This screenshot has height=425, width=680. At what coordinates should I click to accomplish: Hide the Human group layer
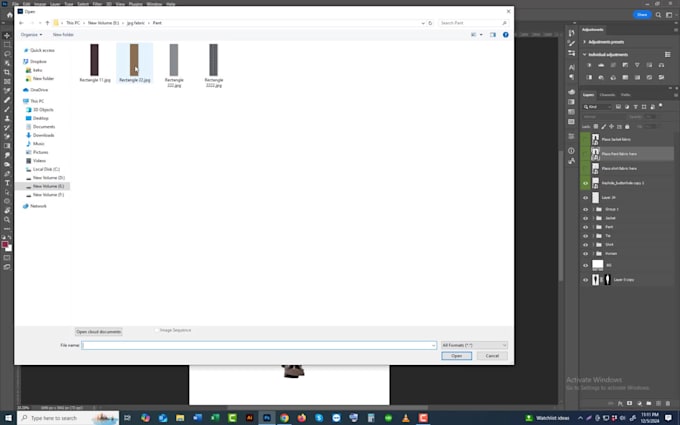[x=585, y=254]
